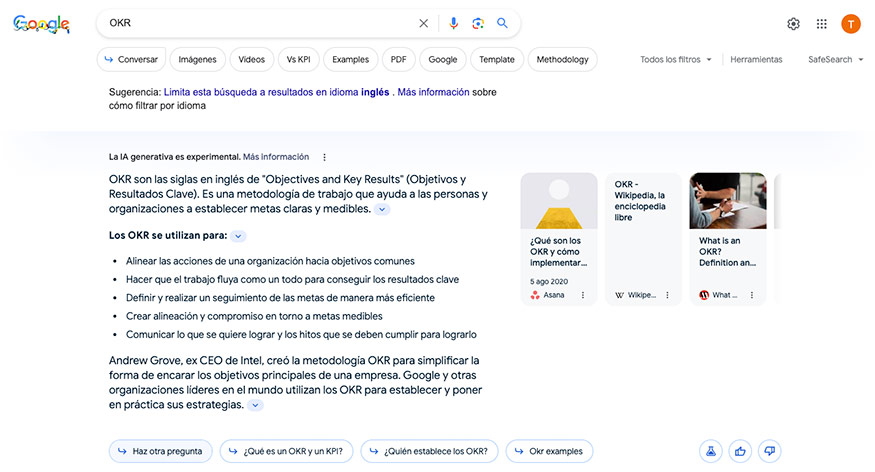875x472 pixels.
Task: Click the Google logo
Action: (x=41, y=24)
